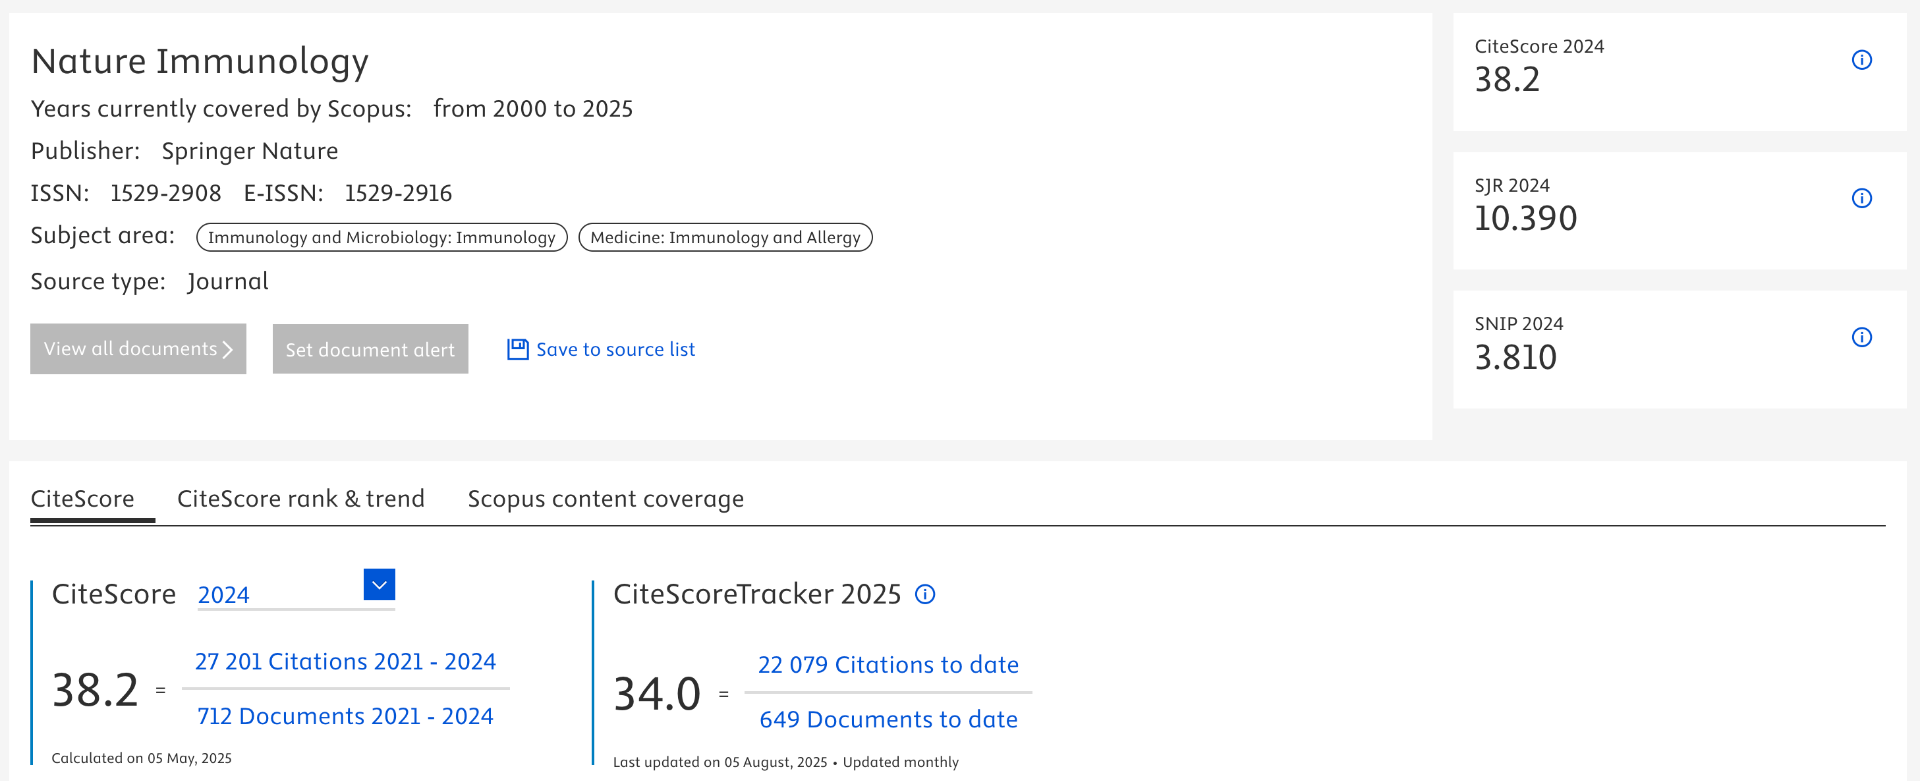Open 22 079 Citations to date

coord(888,665)
